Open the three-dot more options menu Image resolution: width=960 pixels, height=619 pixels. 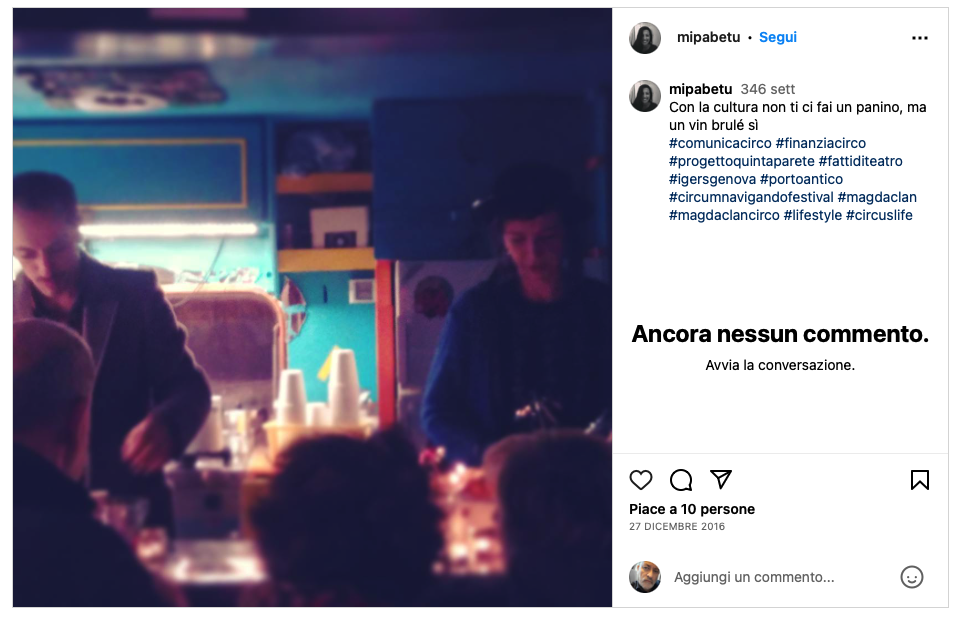(920, 38)
